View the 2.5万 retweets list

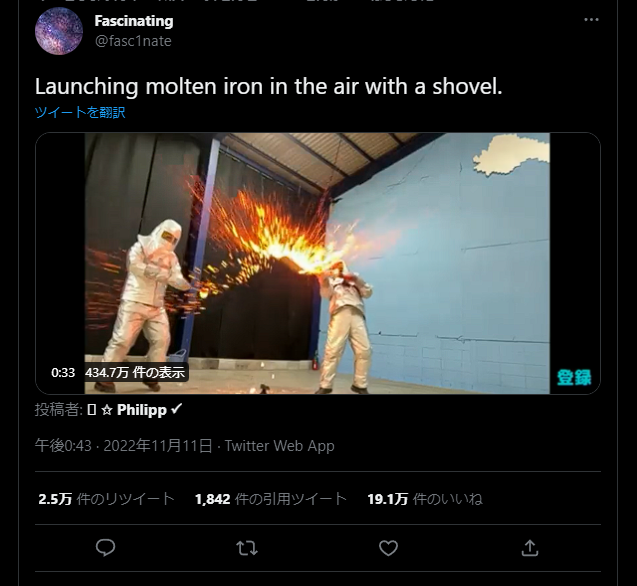tap(106, 499)
